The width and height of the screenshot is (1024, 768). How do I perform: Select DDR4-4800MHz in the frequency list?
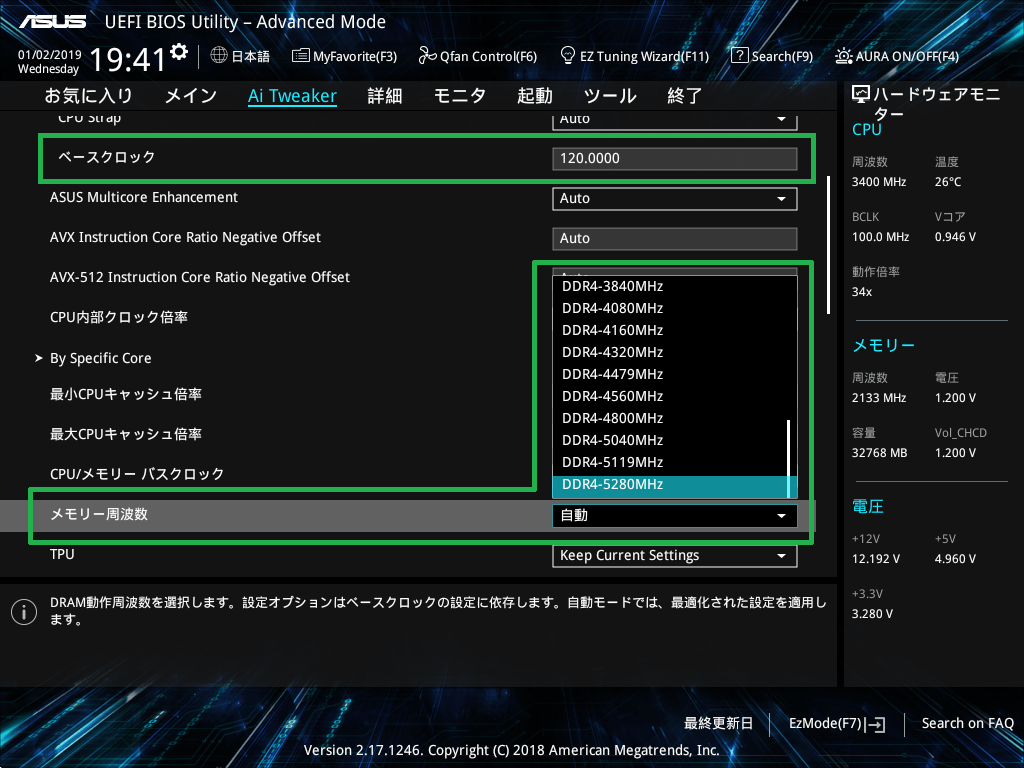pyautogui.click(x=612, y=418)
